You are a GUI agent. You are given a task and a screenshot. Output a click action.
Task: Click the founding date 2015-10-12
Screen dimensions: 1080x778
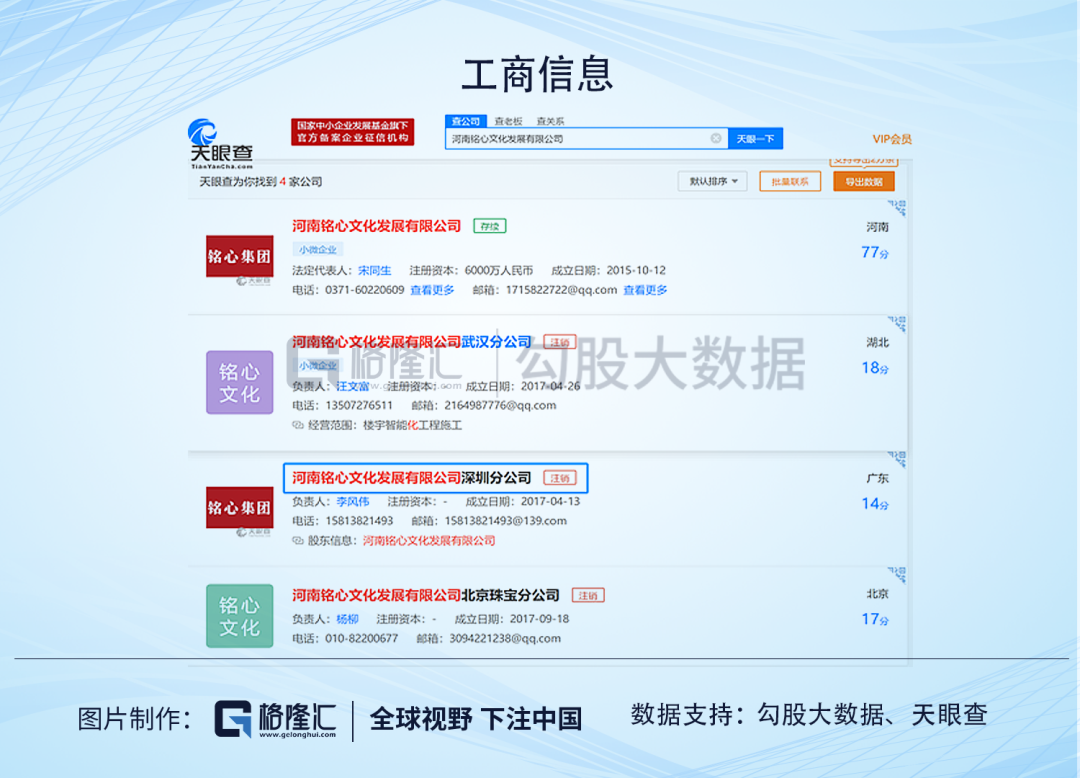[x=636, y=271]
